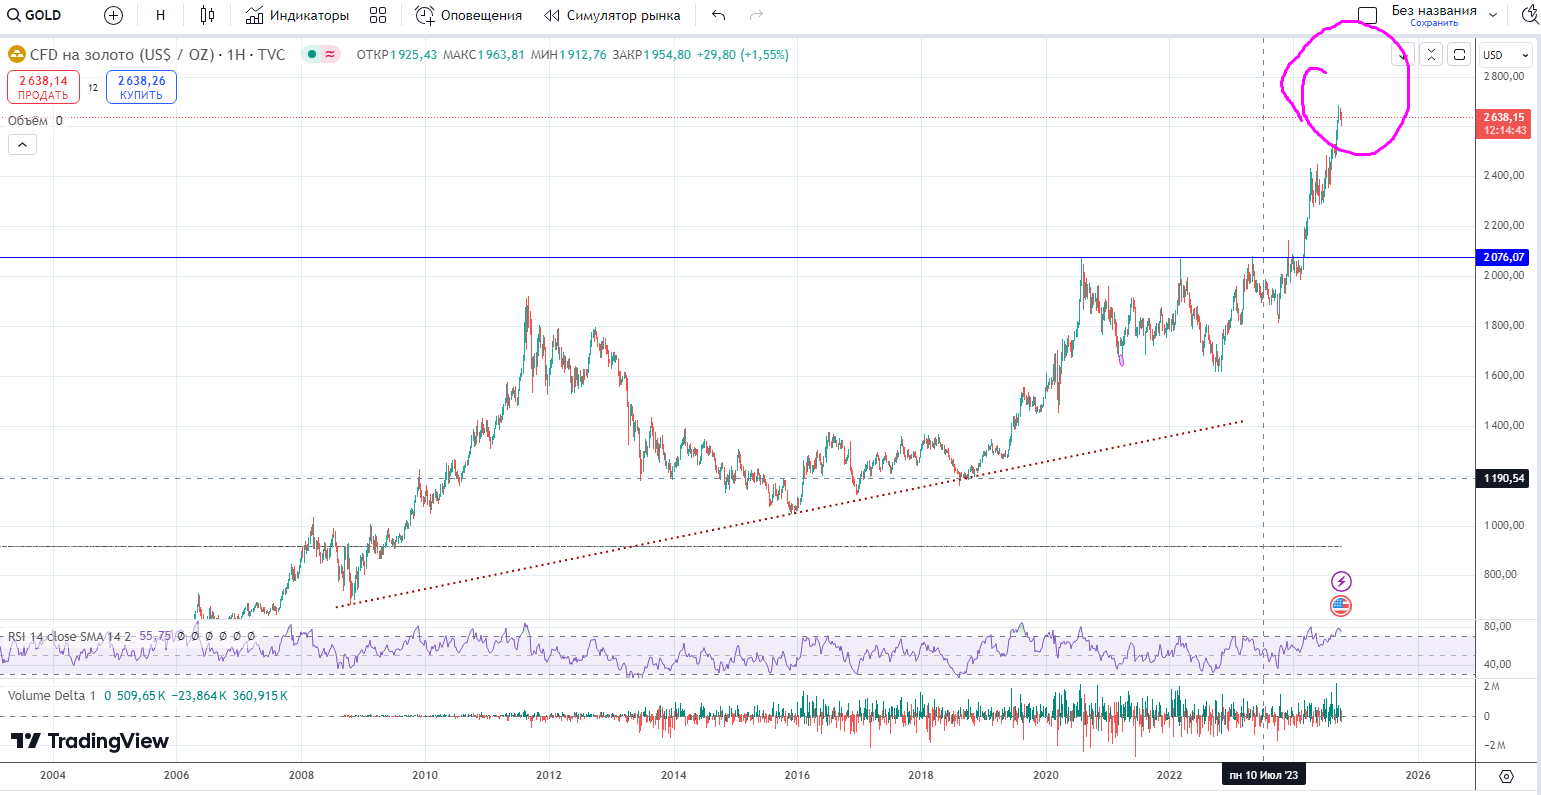The height and width of the screenshot is (795, 1541).
Task: Select the 2076,07 horizontal line label
Action: tap(1504, 258)
